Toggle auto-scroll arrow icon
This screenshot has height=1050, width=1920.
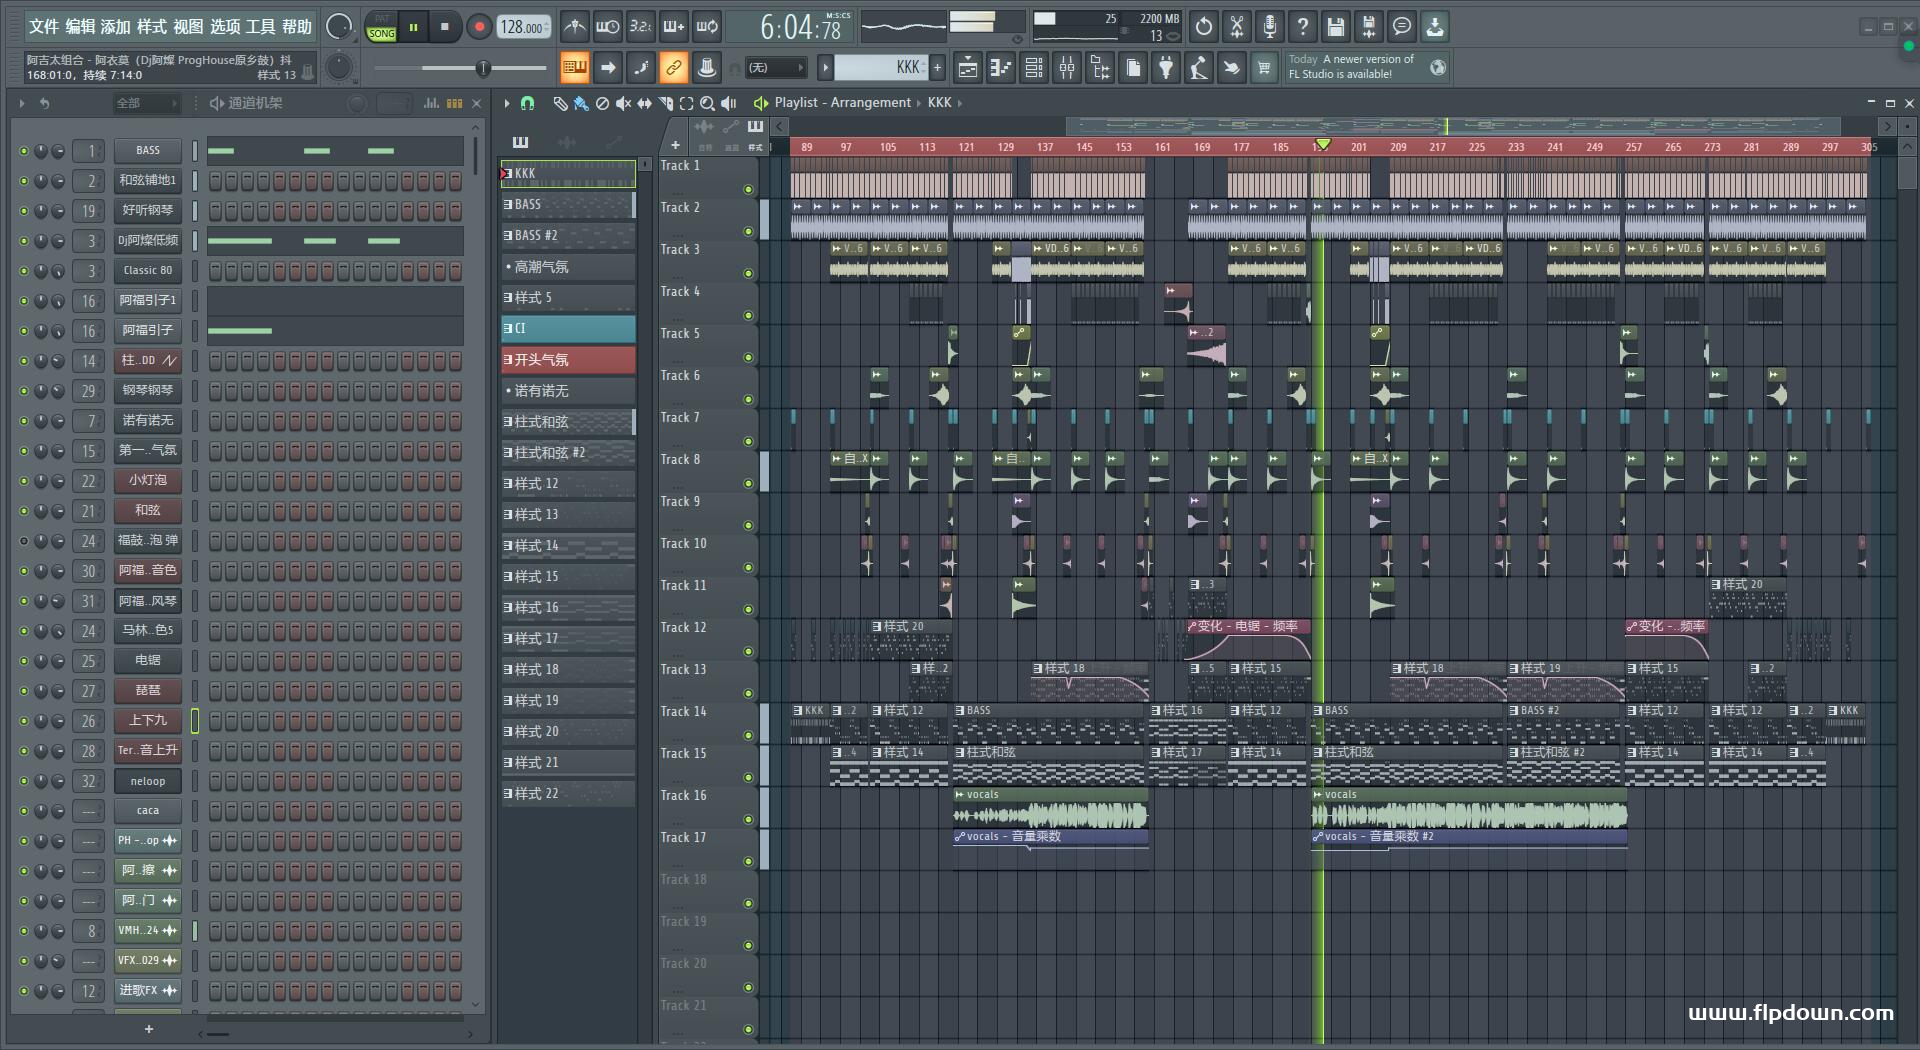point(607,68)
